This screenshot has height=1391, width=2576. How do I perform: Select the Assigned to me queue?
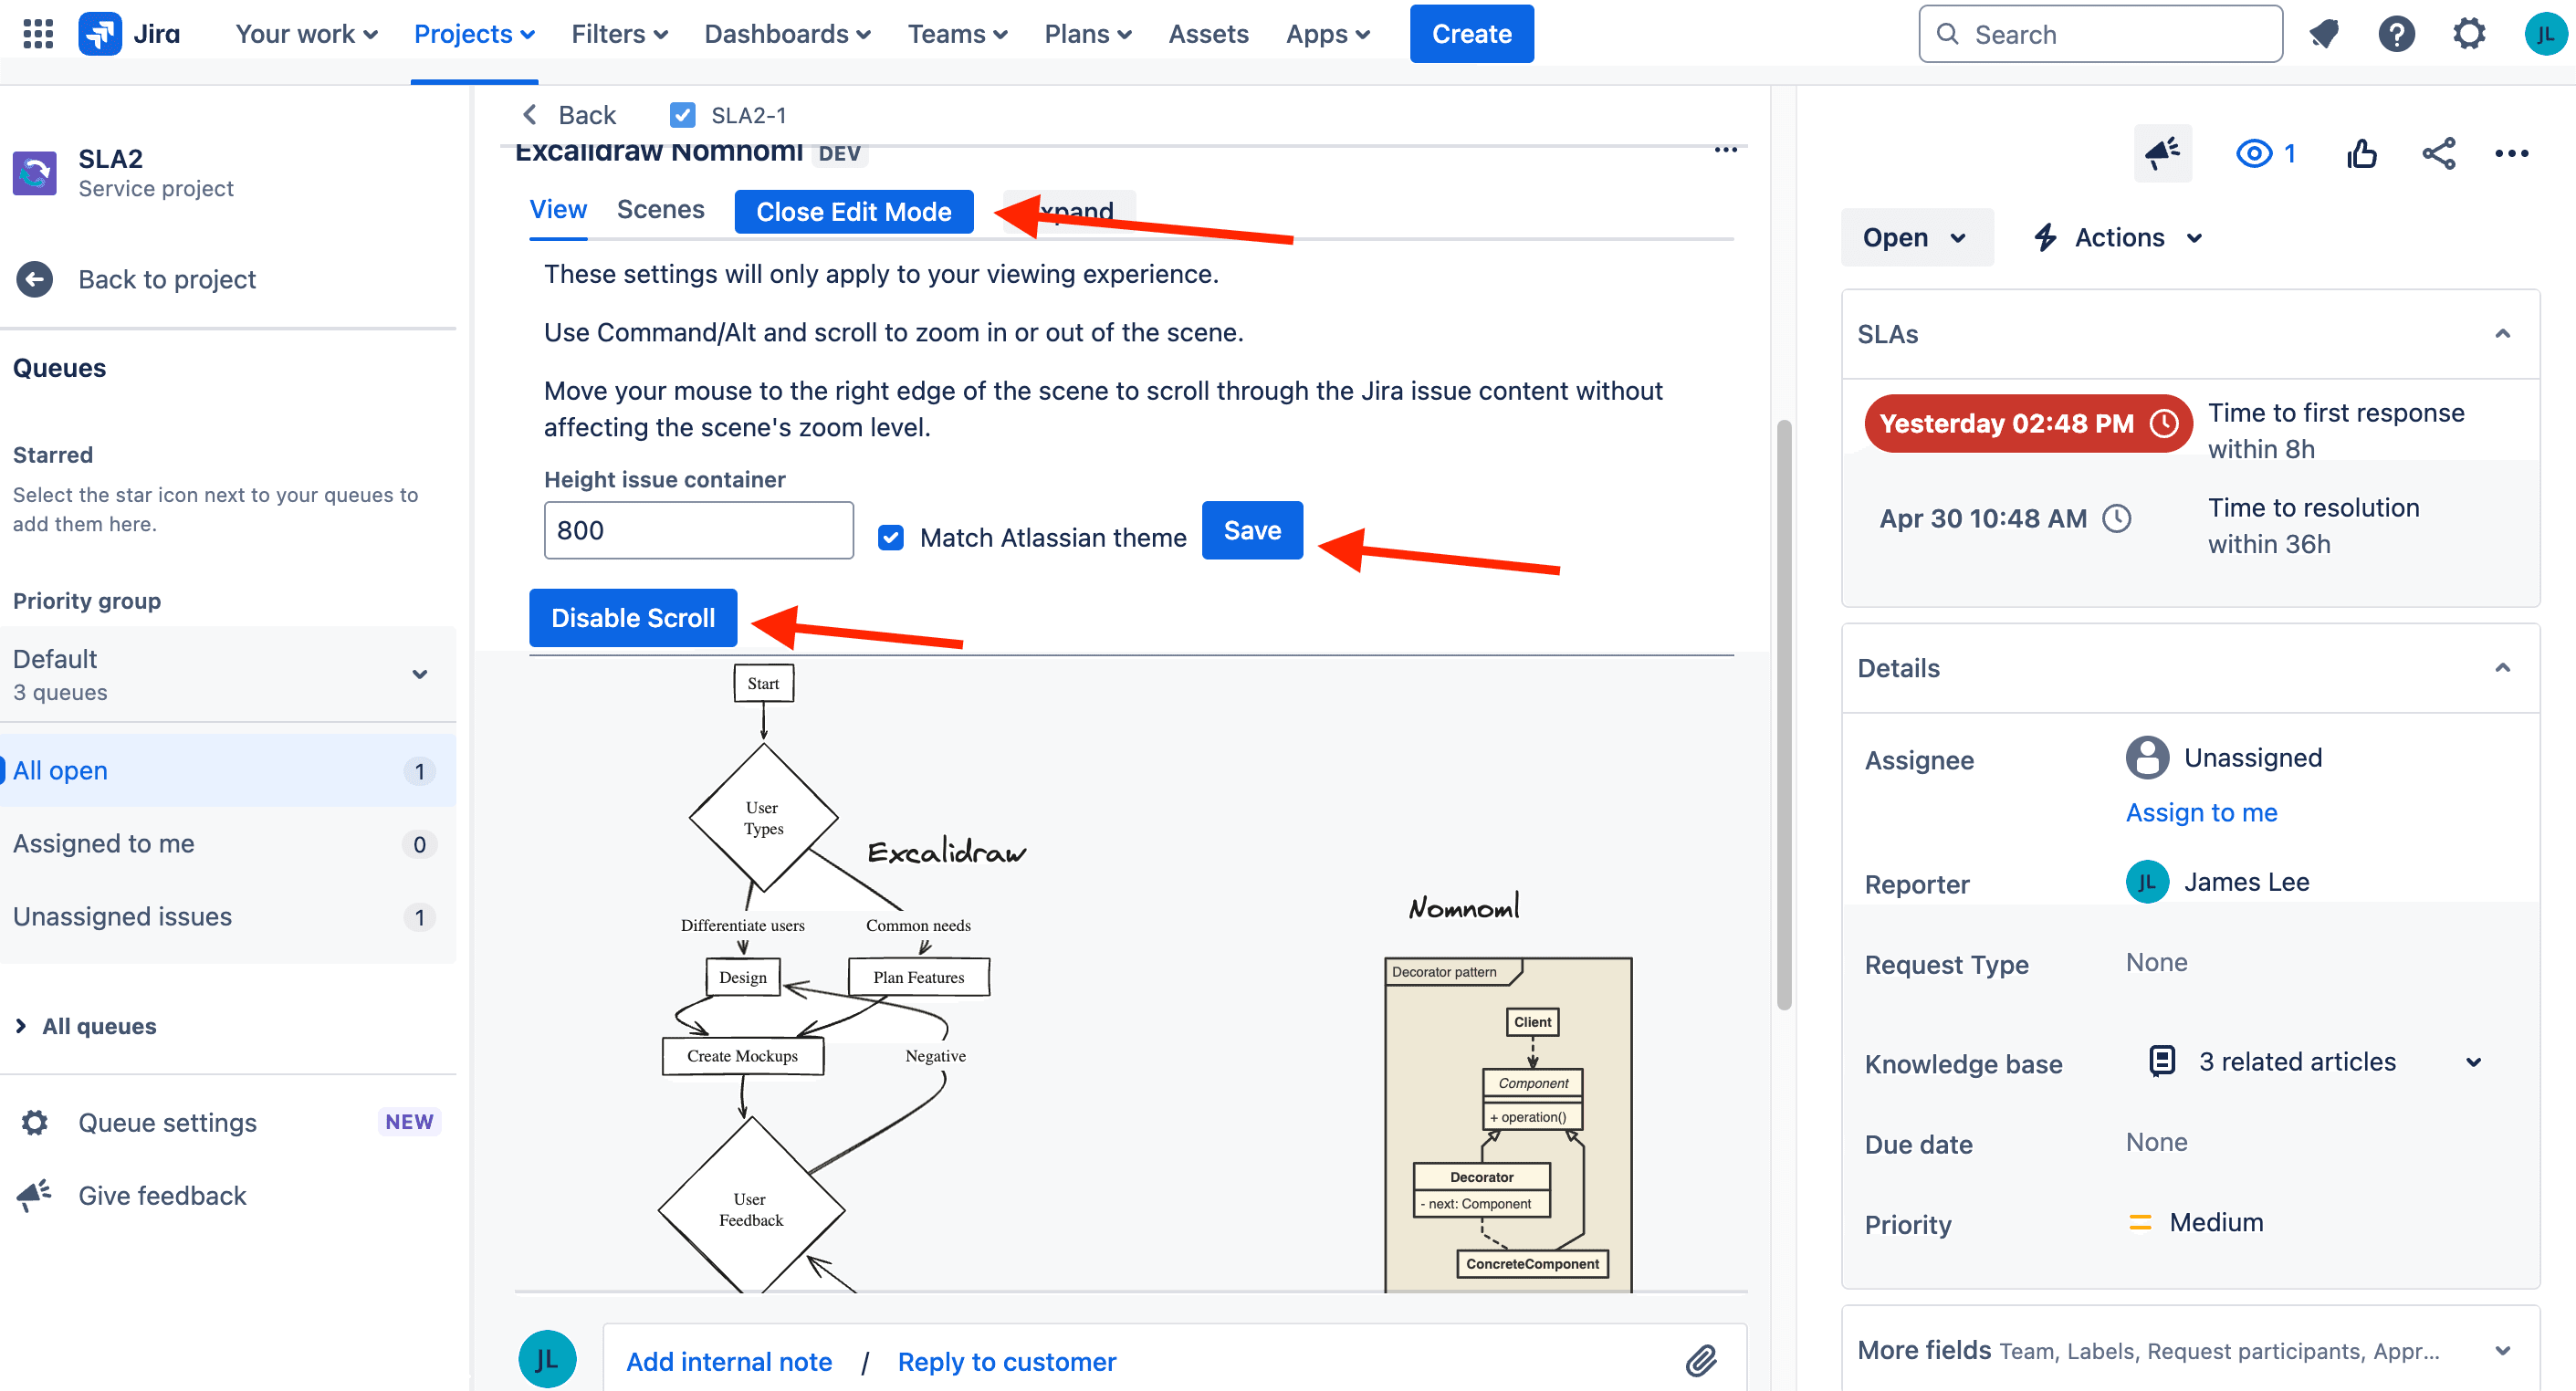click(x=228, y=843)
